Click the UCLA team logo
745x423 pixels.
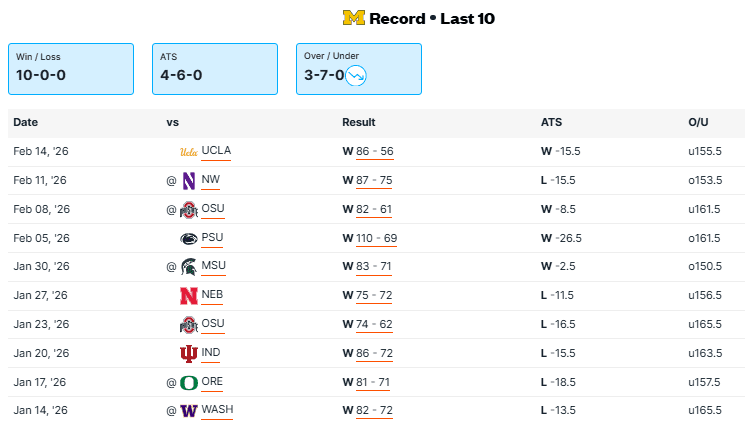pos(188,152)
